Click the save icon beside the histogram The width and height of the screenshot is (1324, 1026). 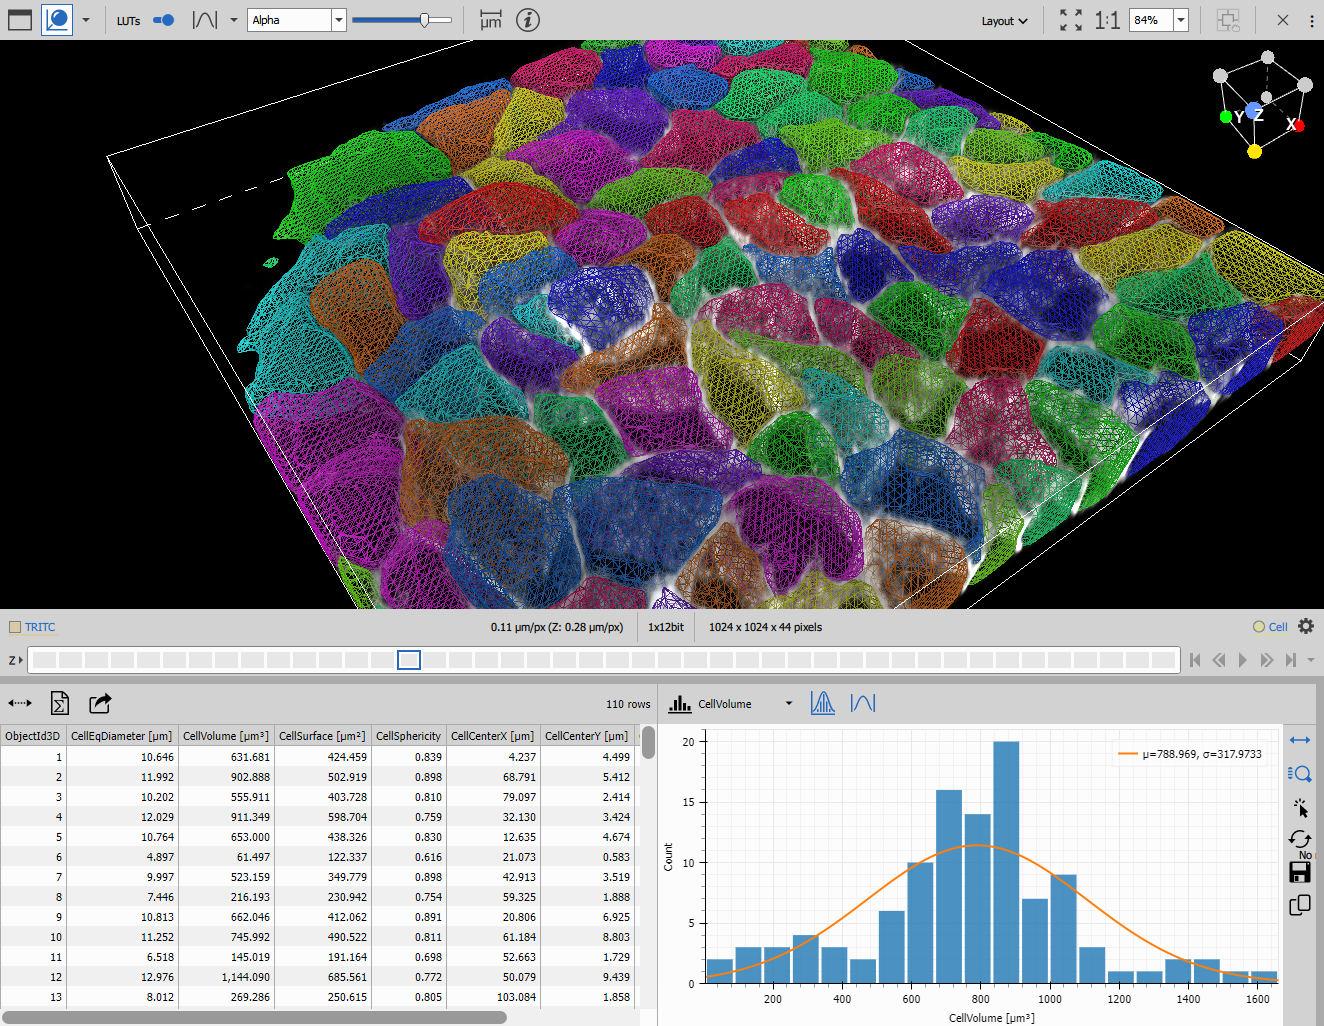coord(1299,872)
